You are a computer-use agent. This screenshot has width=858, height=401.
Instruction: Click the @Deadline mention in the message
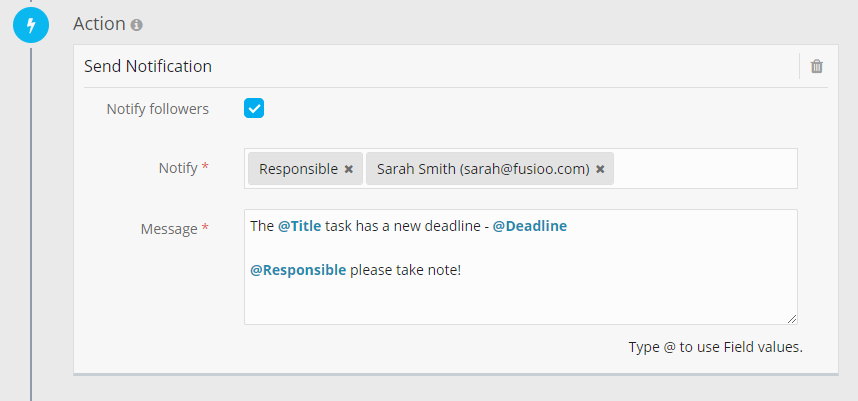point(529,226)
